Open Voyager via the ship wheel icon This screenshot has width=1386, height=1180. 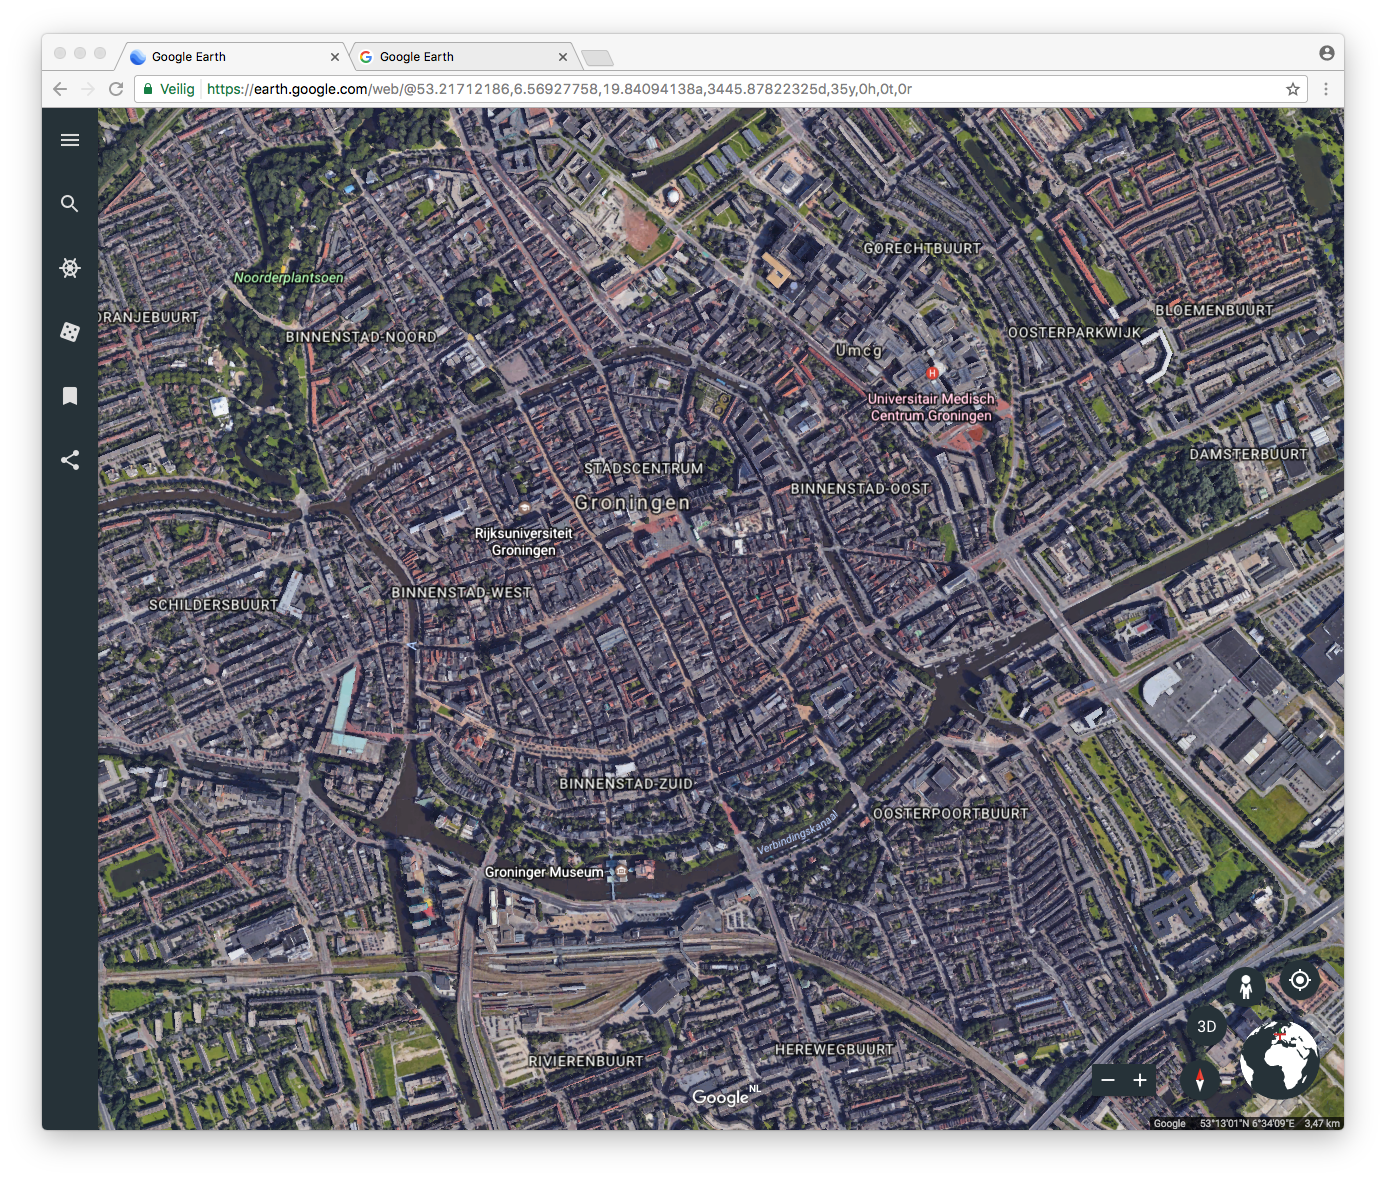coord(70,268)
